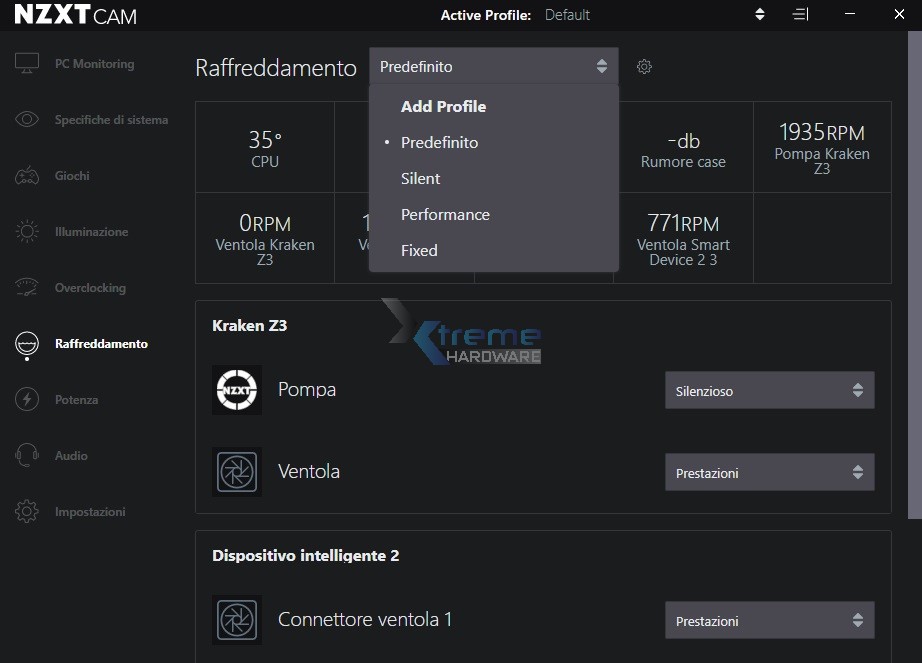
Task: Select the Giochi gamepad icon
Action: point(27,176)
